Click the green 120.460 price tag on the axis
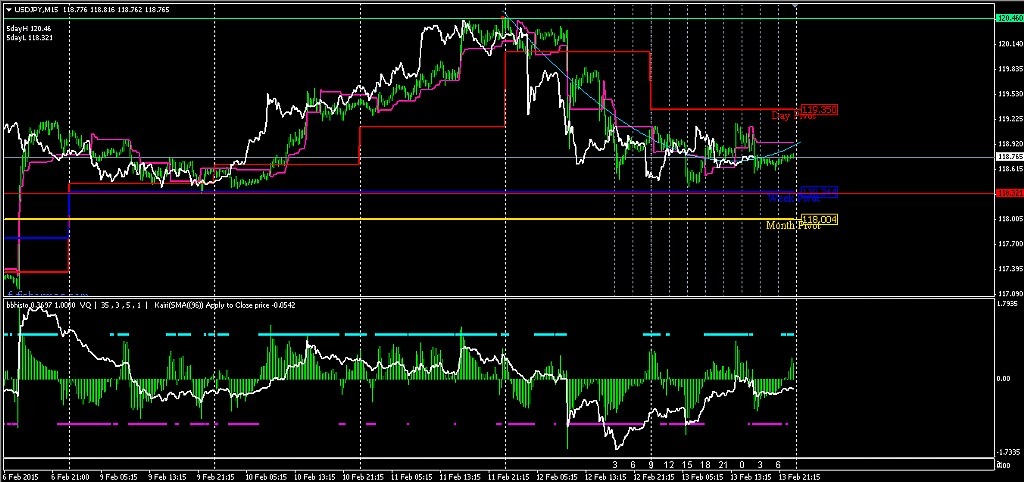 (1009, 18)
